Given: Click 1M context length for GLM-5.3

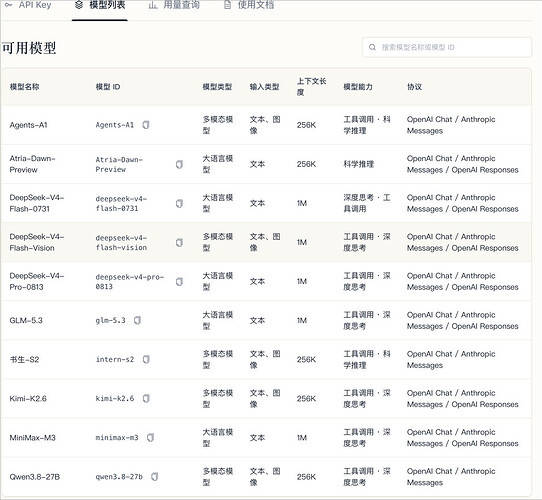Looking at the screenshot, I should (302, 320).
